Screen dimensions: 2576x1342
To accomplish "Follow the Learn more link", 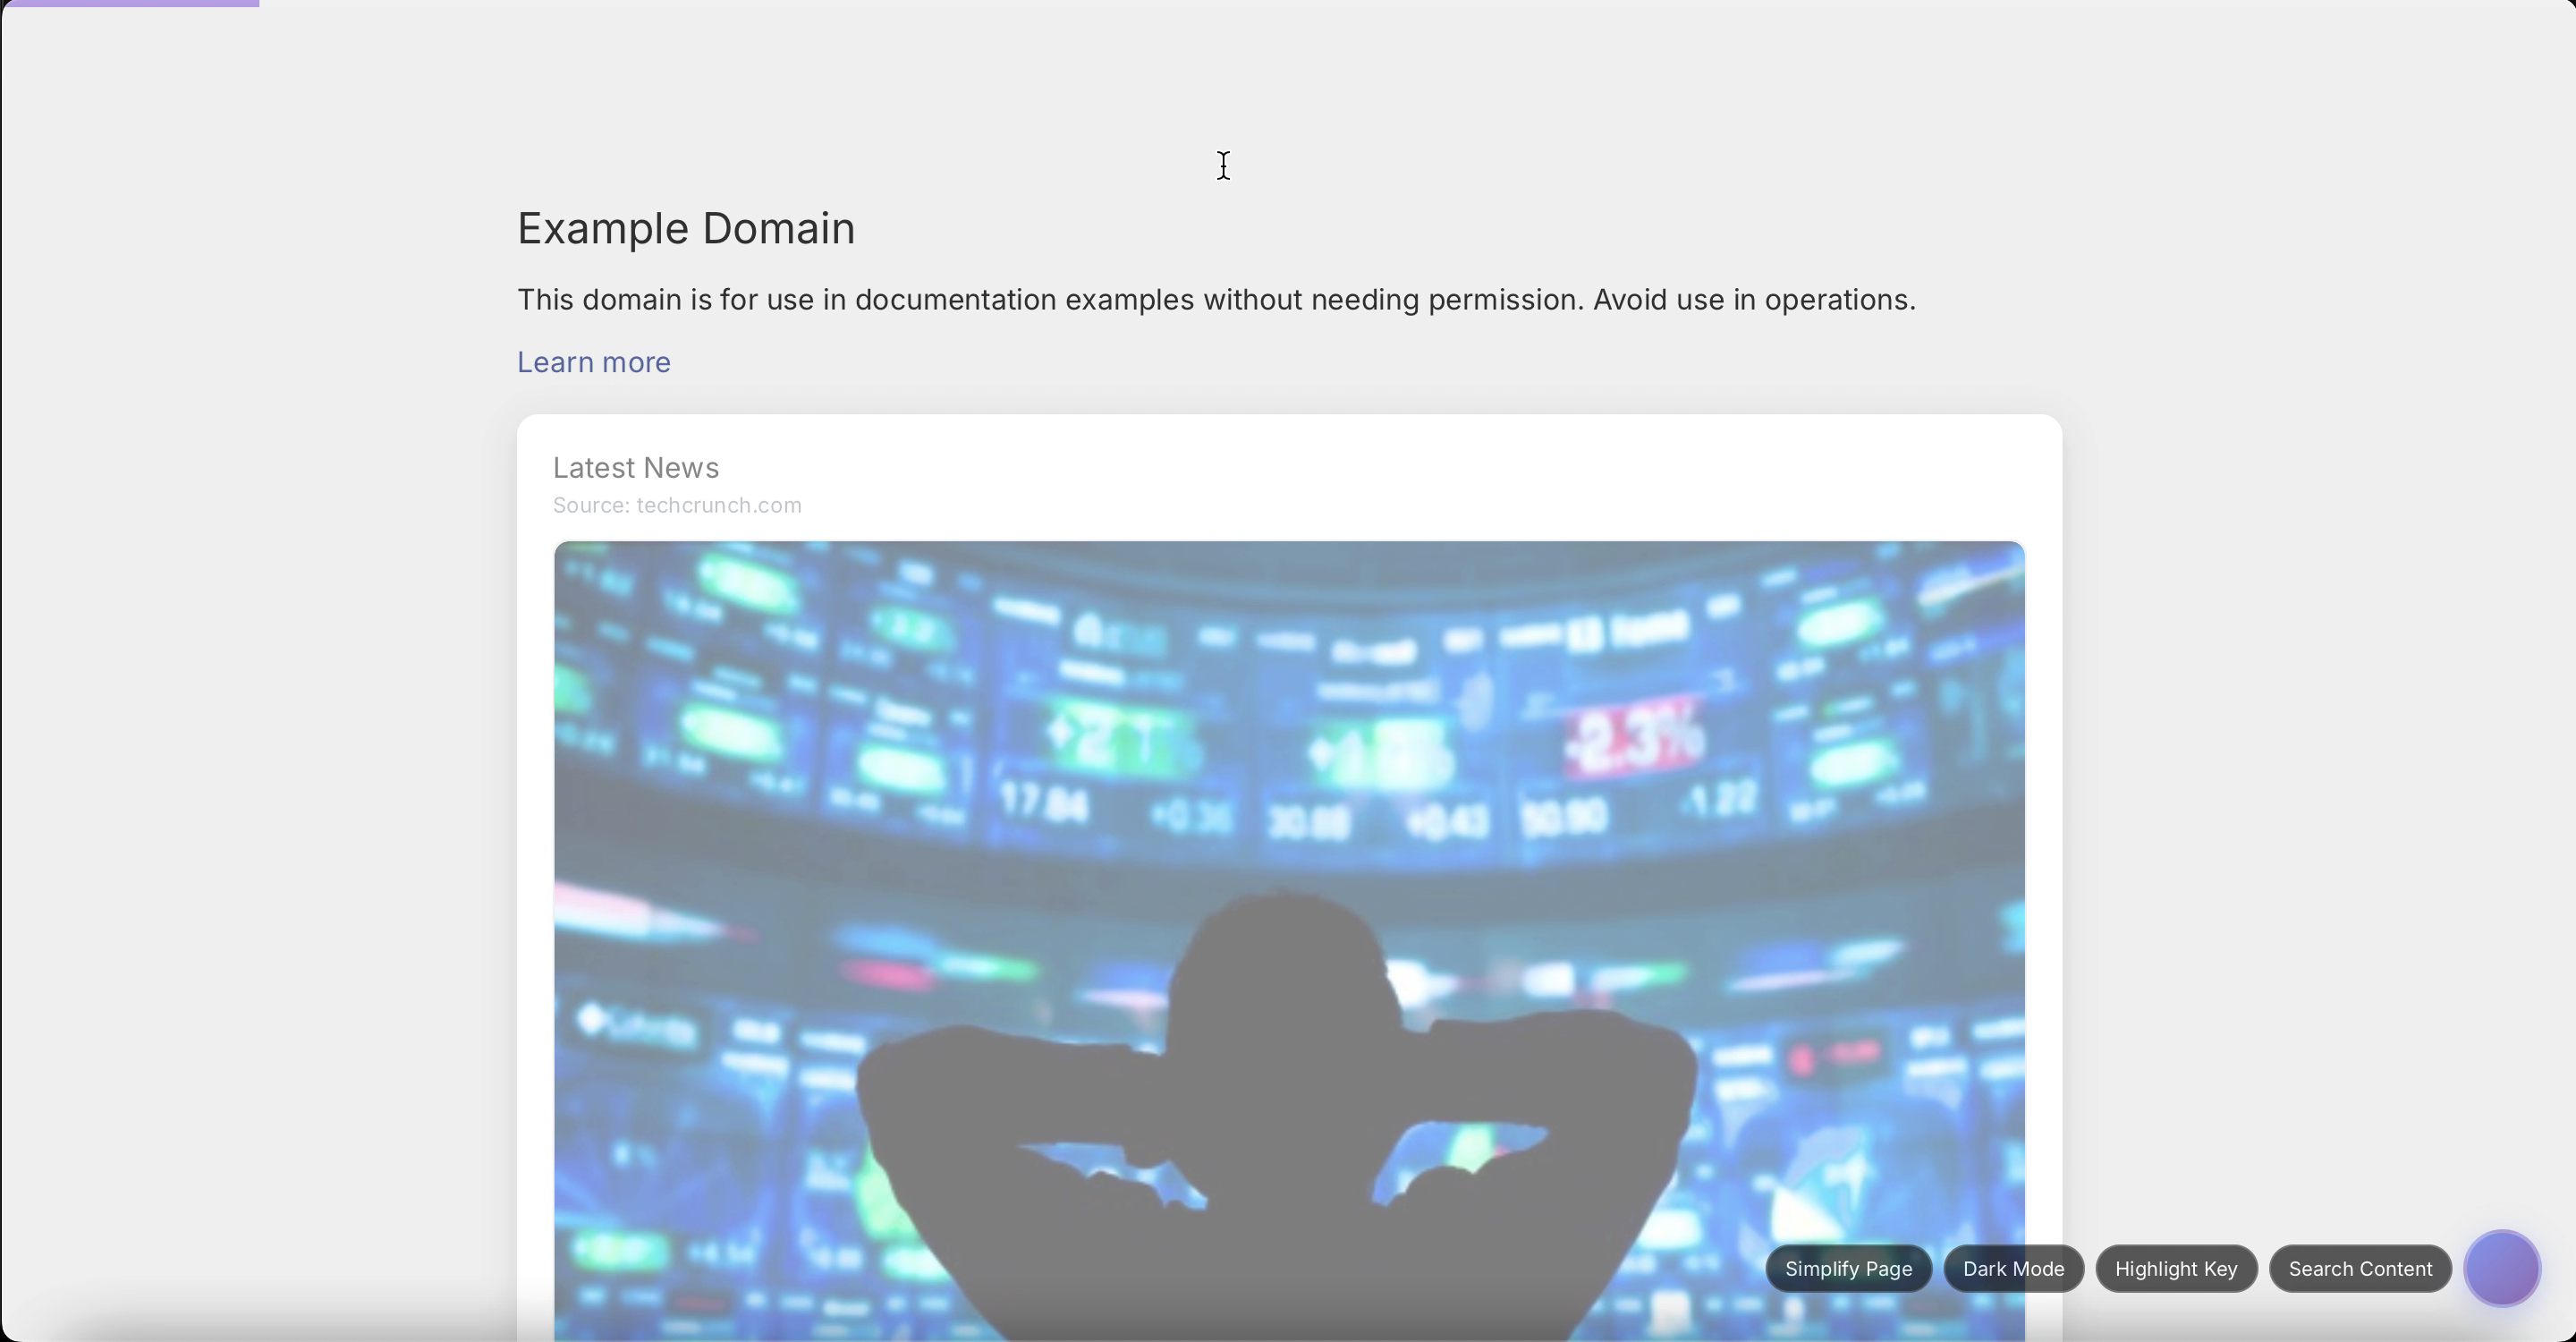I will (x=593, y=362).
